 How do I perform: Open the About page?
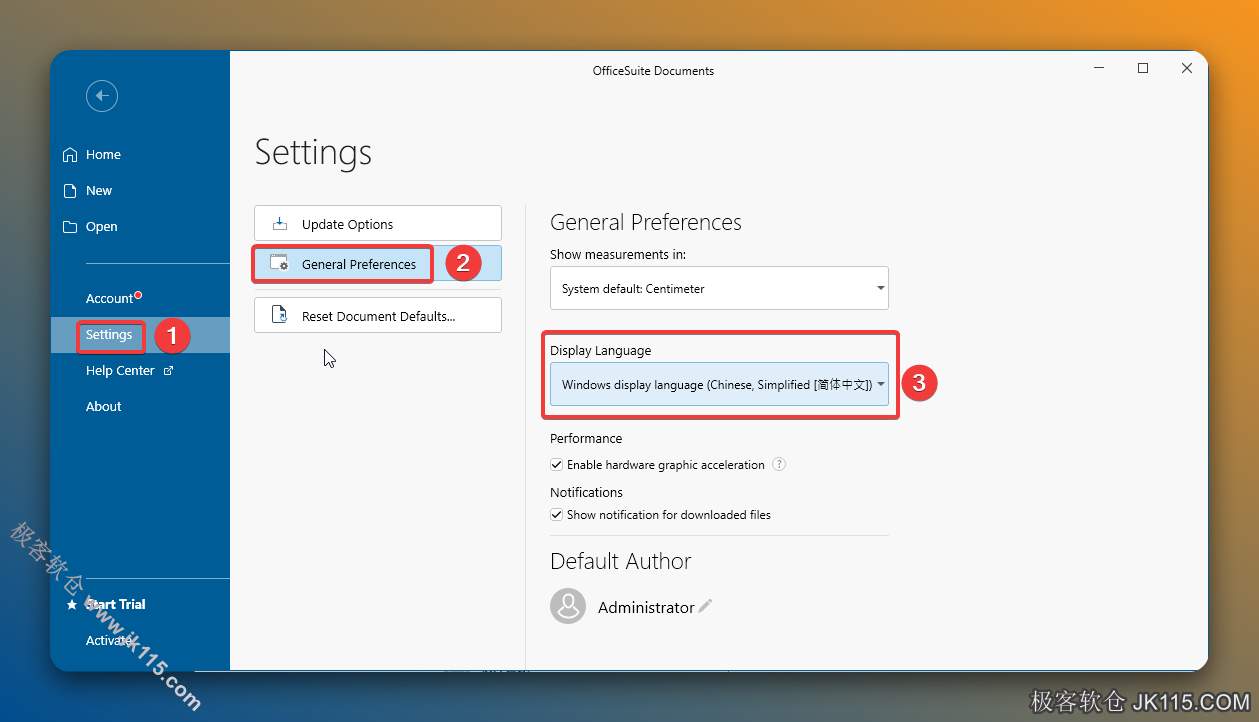coord(104,407)
